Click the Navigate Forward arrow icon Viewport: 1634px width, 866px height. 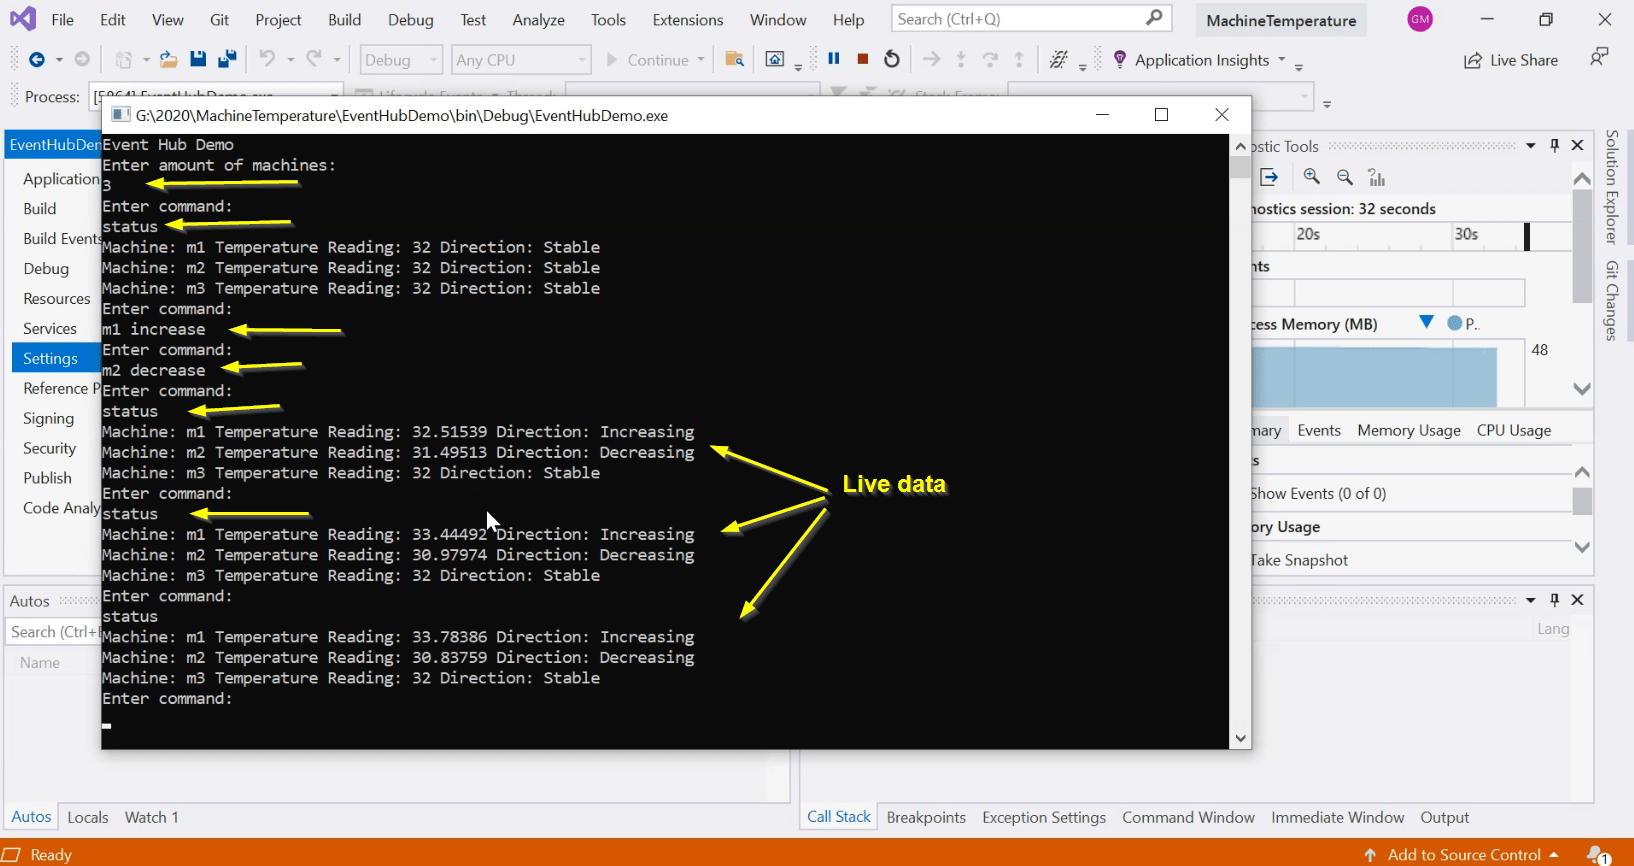[82, 60]
